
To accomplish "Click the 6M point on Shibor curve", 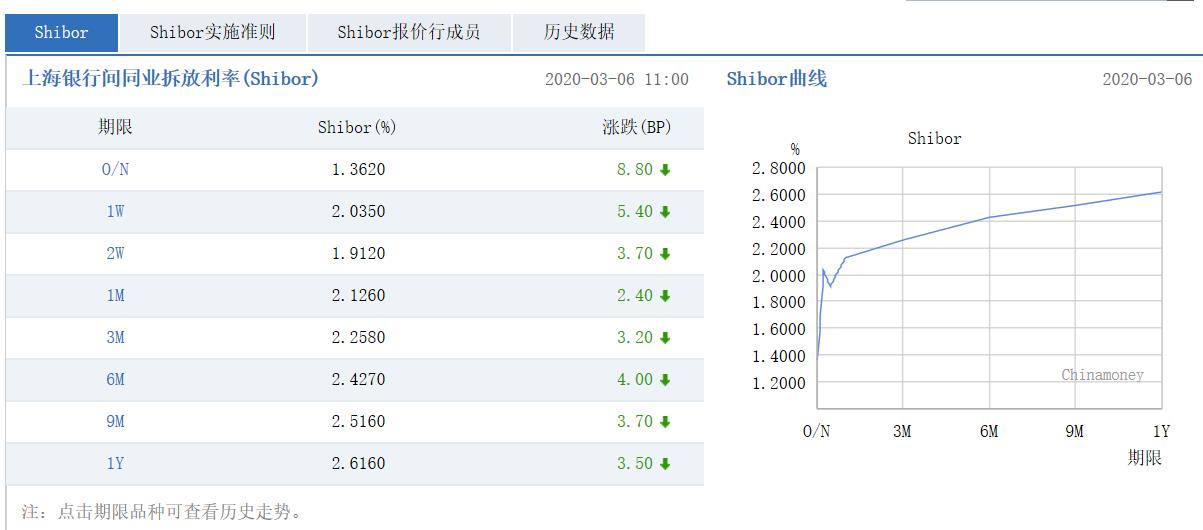I will tap(989, 217).
